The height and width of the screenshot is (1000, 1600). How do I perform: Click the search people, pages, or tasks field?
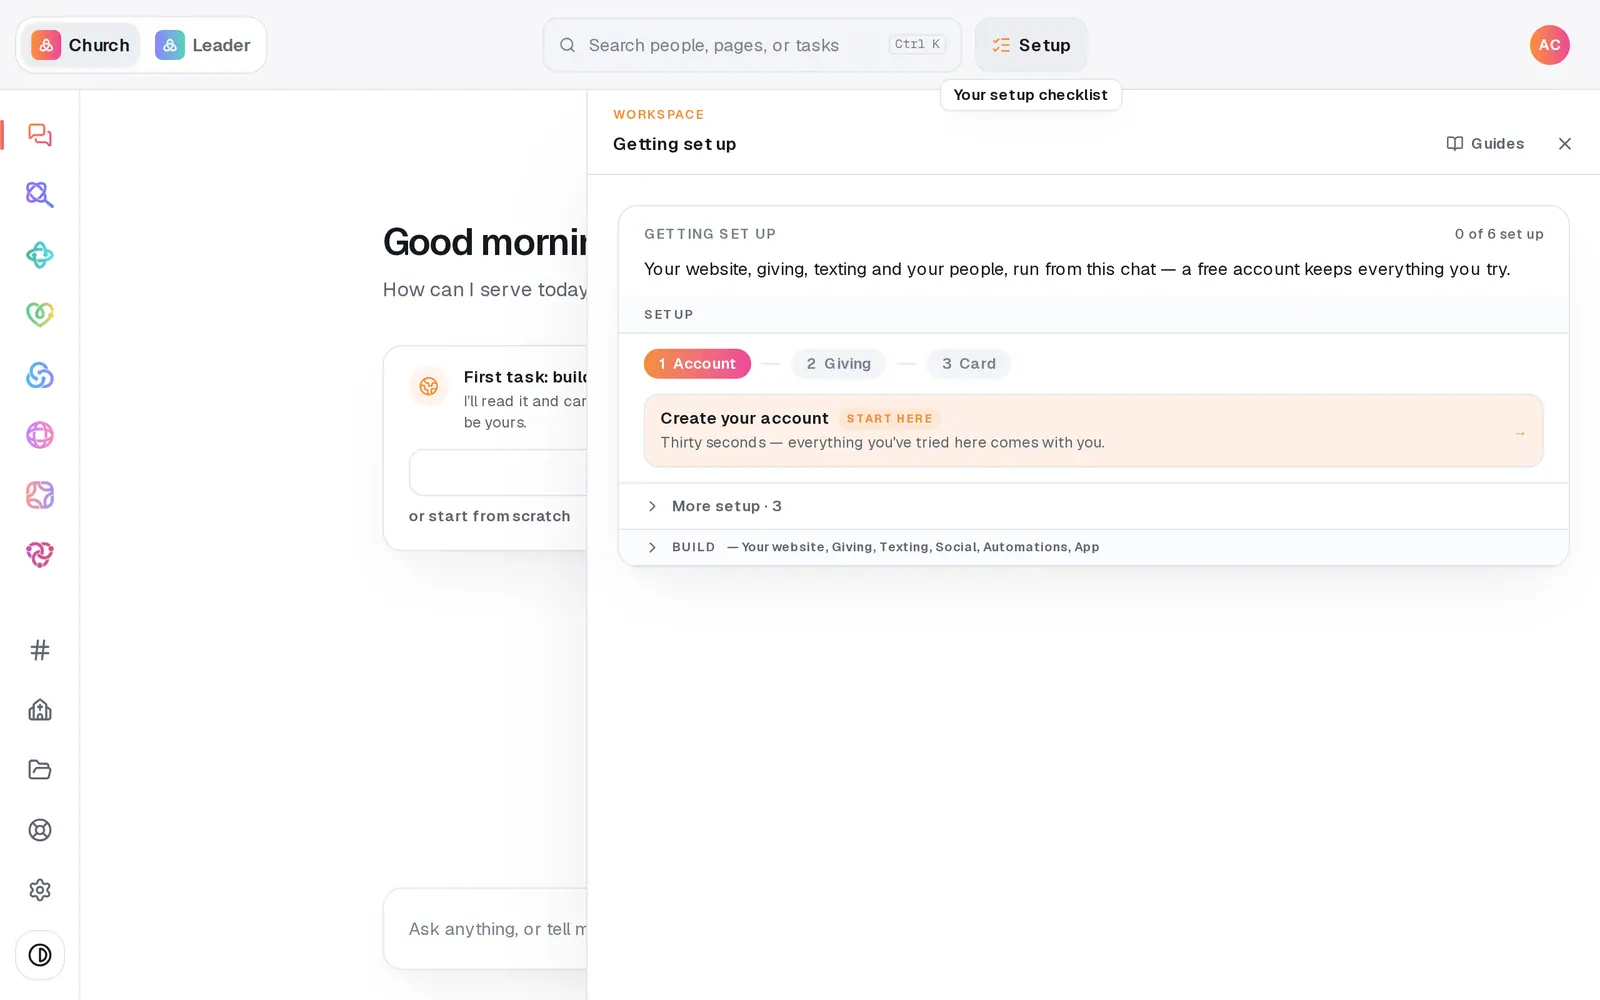point(752,45)
